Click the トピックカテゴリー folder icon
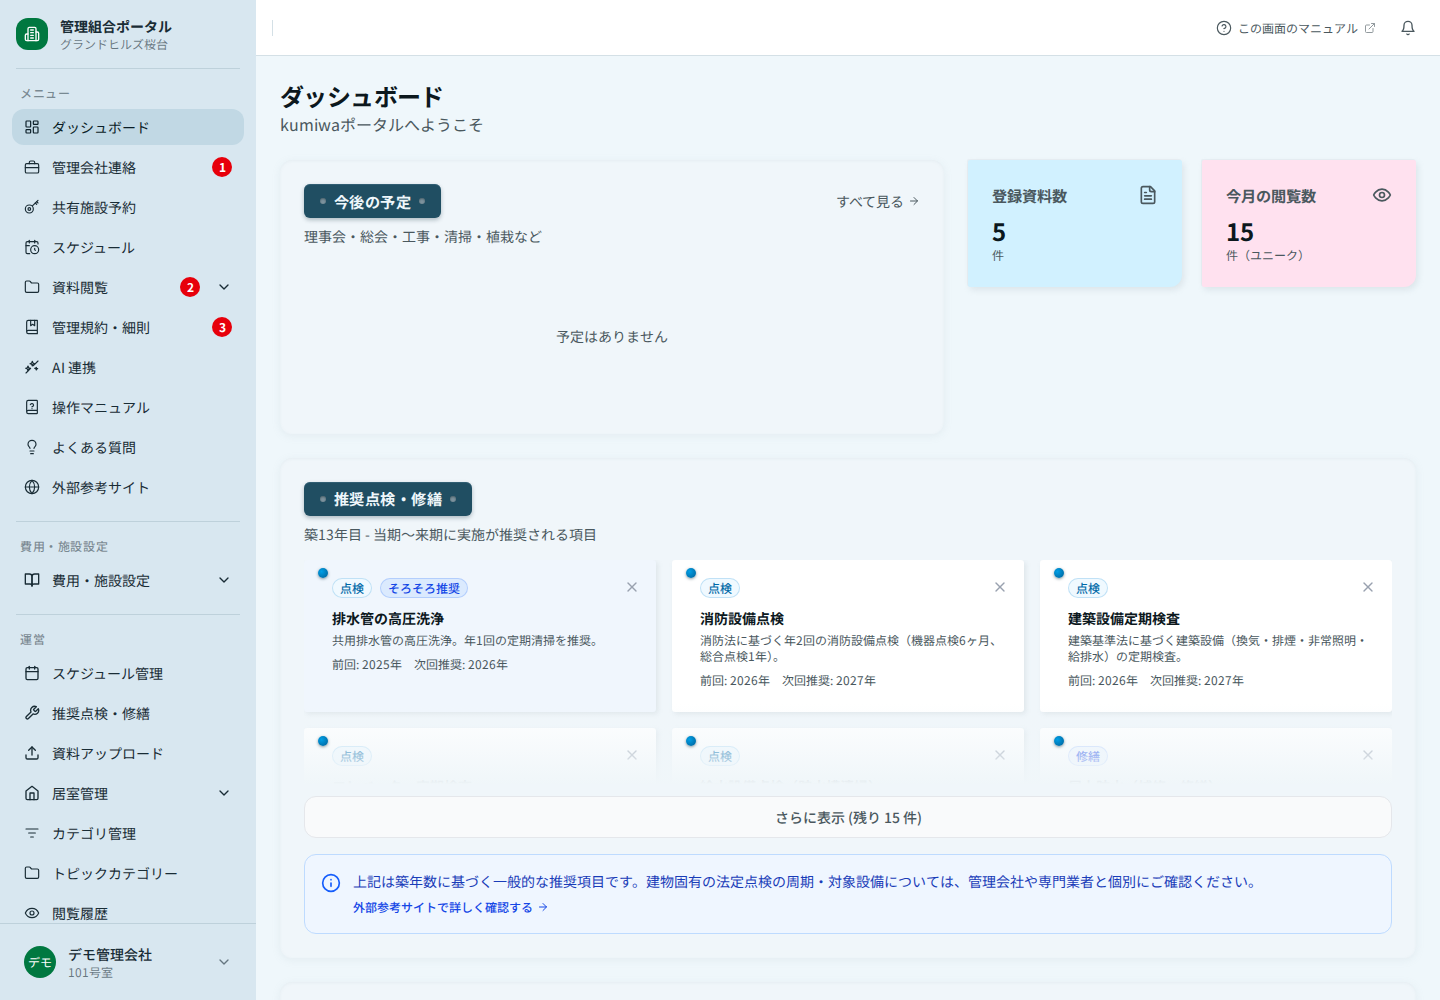The height and width of the screenshot is (1000, 1440). [x=32, y=873]
